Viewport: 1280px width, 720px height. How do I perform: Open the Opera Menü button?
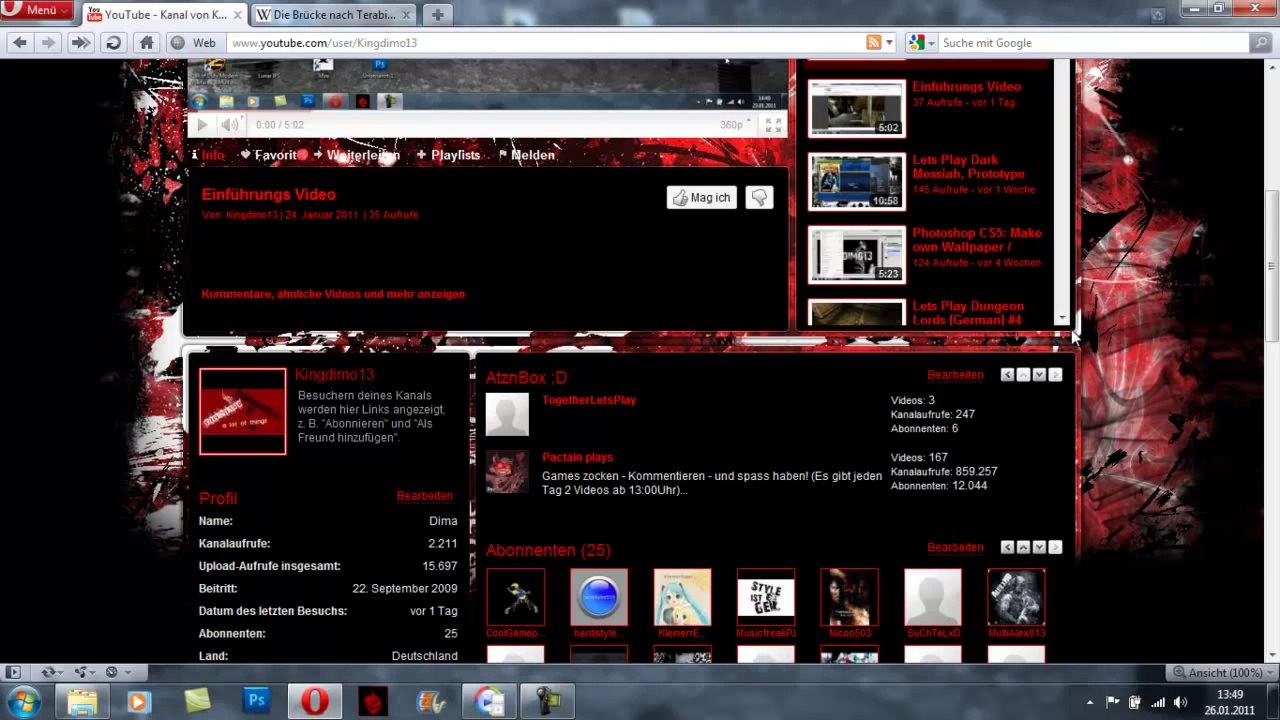pos(36,10)
